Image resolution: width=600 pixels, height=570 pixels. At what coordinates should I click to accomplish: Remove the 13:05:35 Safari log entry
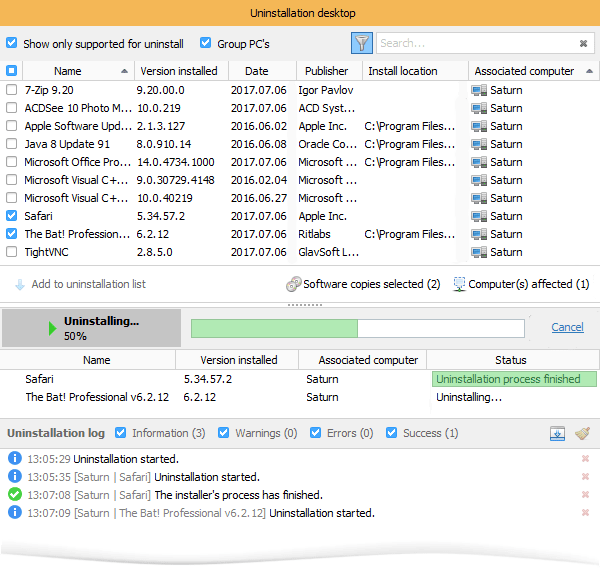point(585,477)
